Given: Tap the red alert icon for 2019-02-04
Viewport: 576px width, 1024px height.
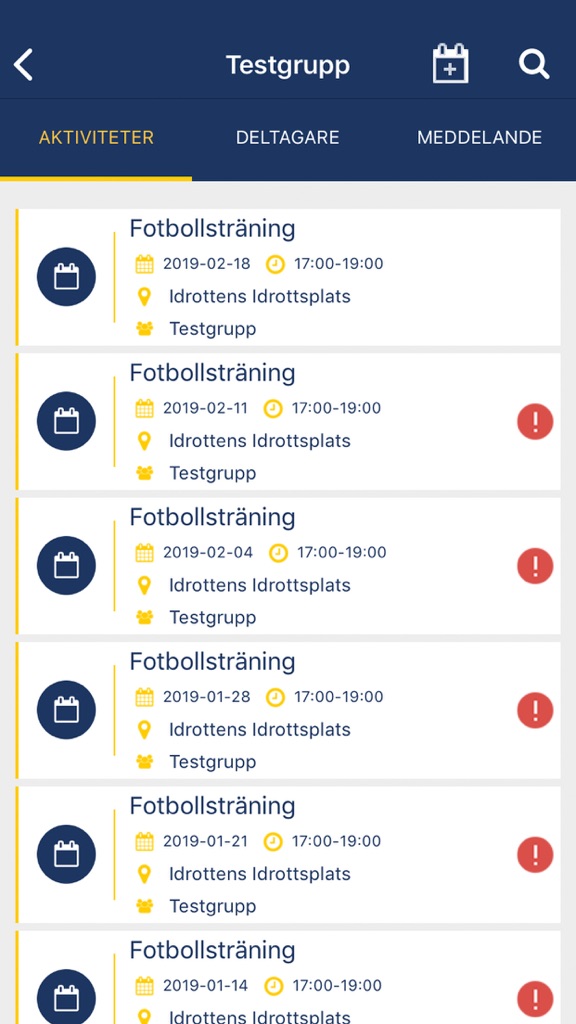Looking at the screenshot, I should (535, 566).
